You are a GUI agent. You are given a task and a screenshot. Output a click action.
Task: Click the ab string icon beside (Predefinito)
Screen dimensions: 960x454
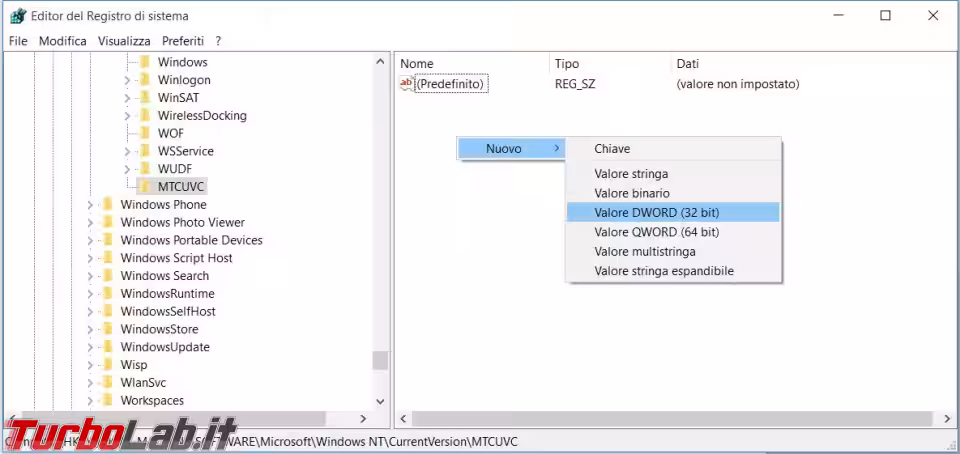tap(407, 83)
